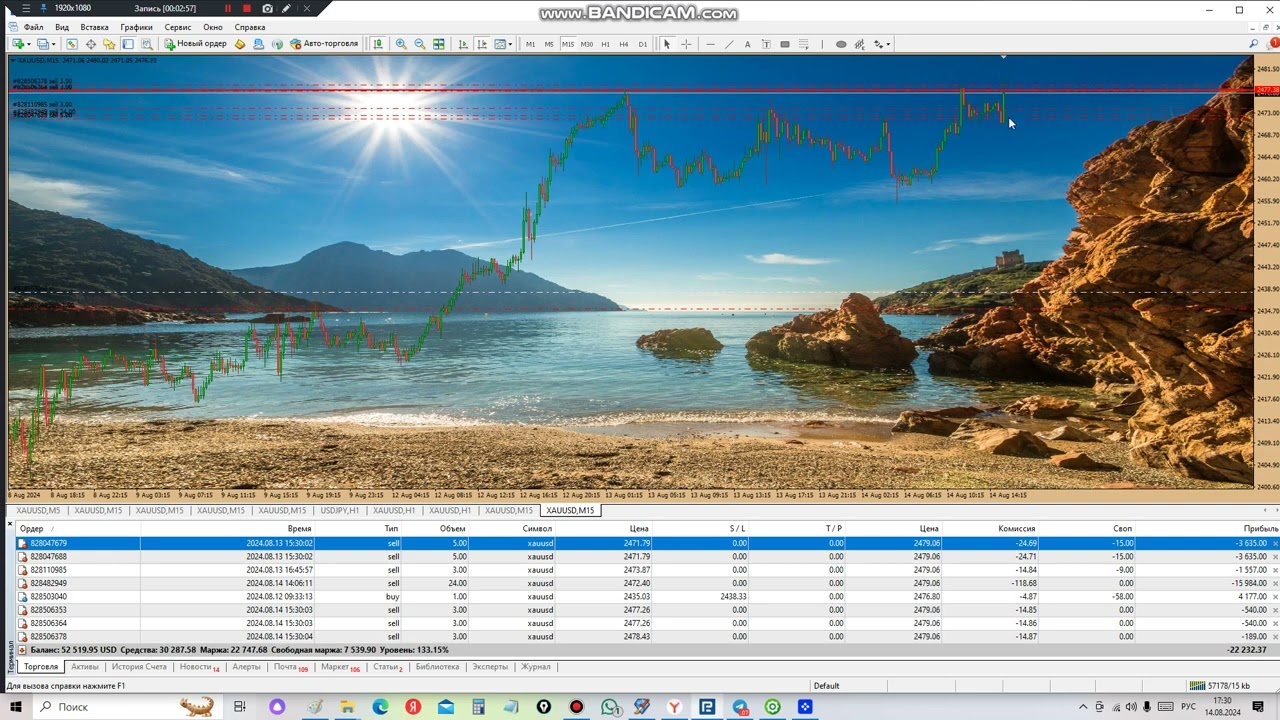
Task: Open the Эксперты terminal tab
Action: point(490,667)
